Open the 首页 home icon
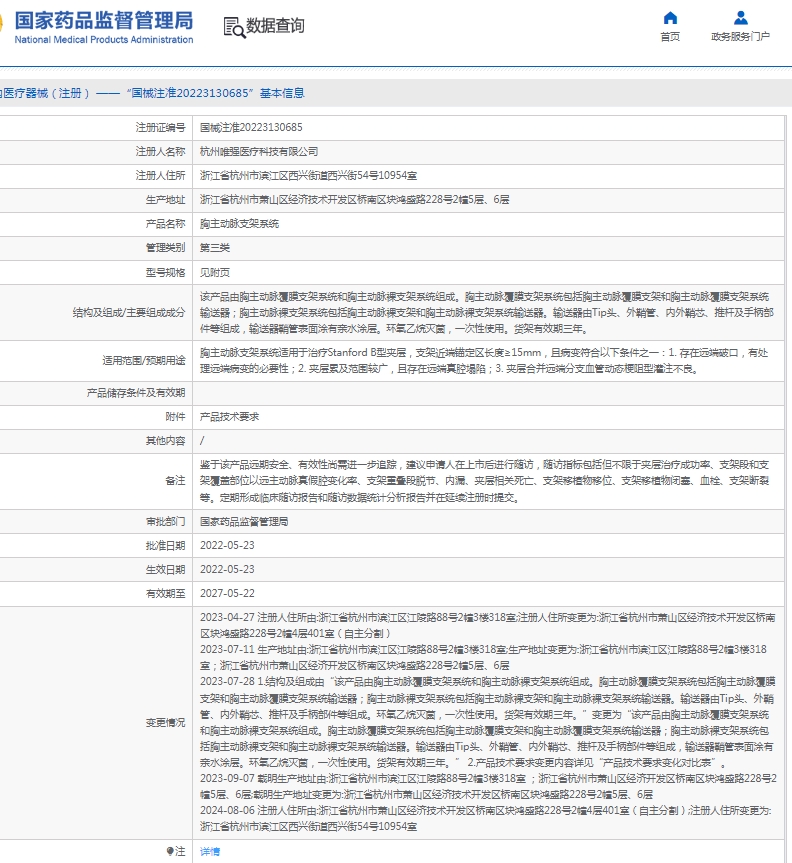 pyautogui.click(x=670, y=18)
